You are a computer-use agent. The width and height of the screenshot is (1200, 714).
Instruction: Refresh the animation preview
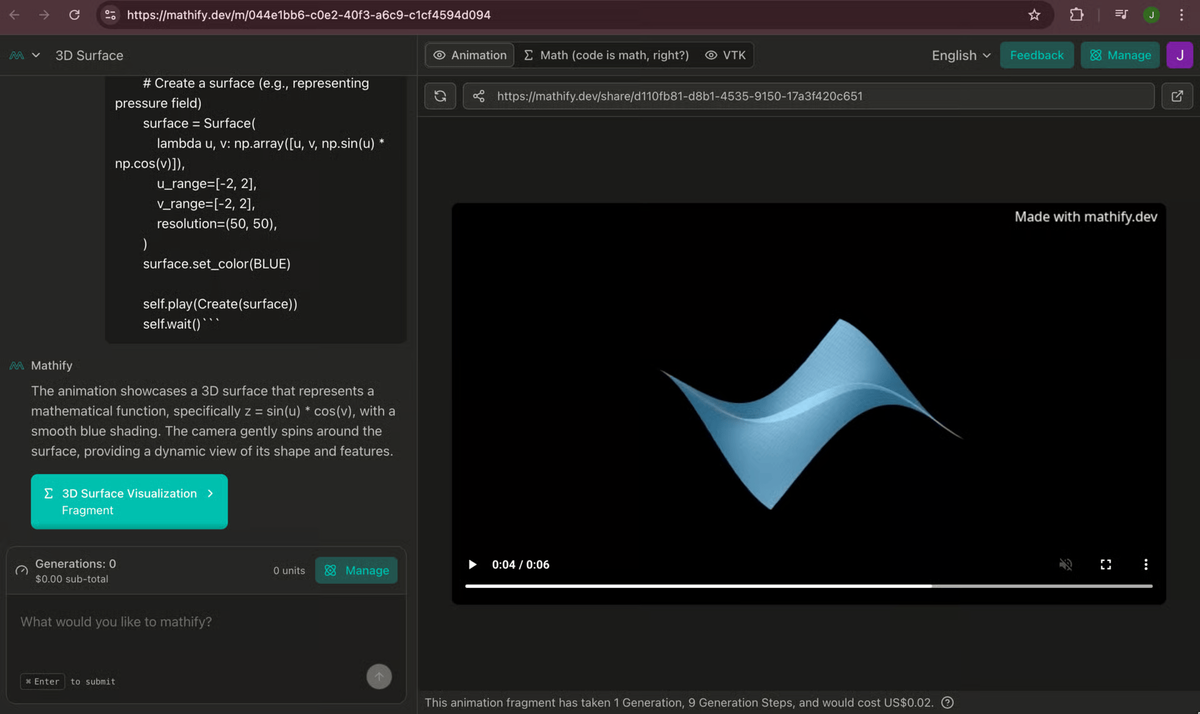point(441,96)
